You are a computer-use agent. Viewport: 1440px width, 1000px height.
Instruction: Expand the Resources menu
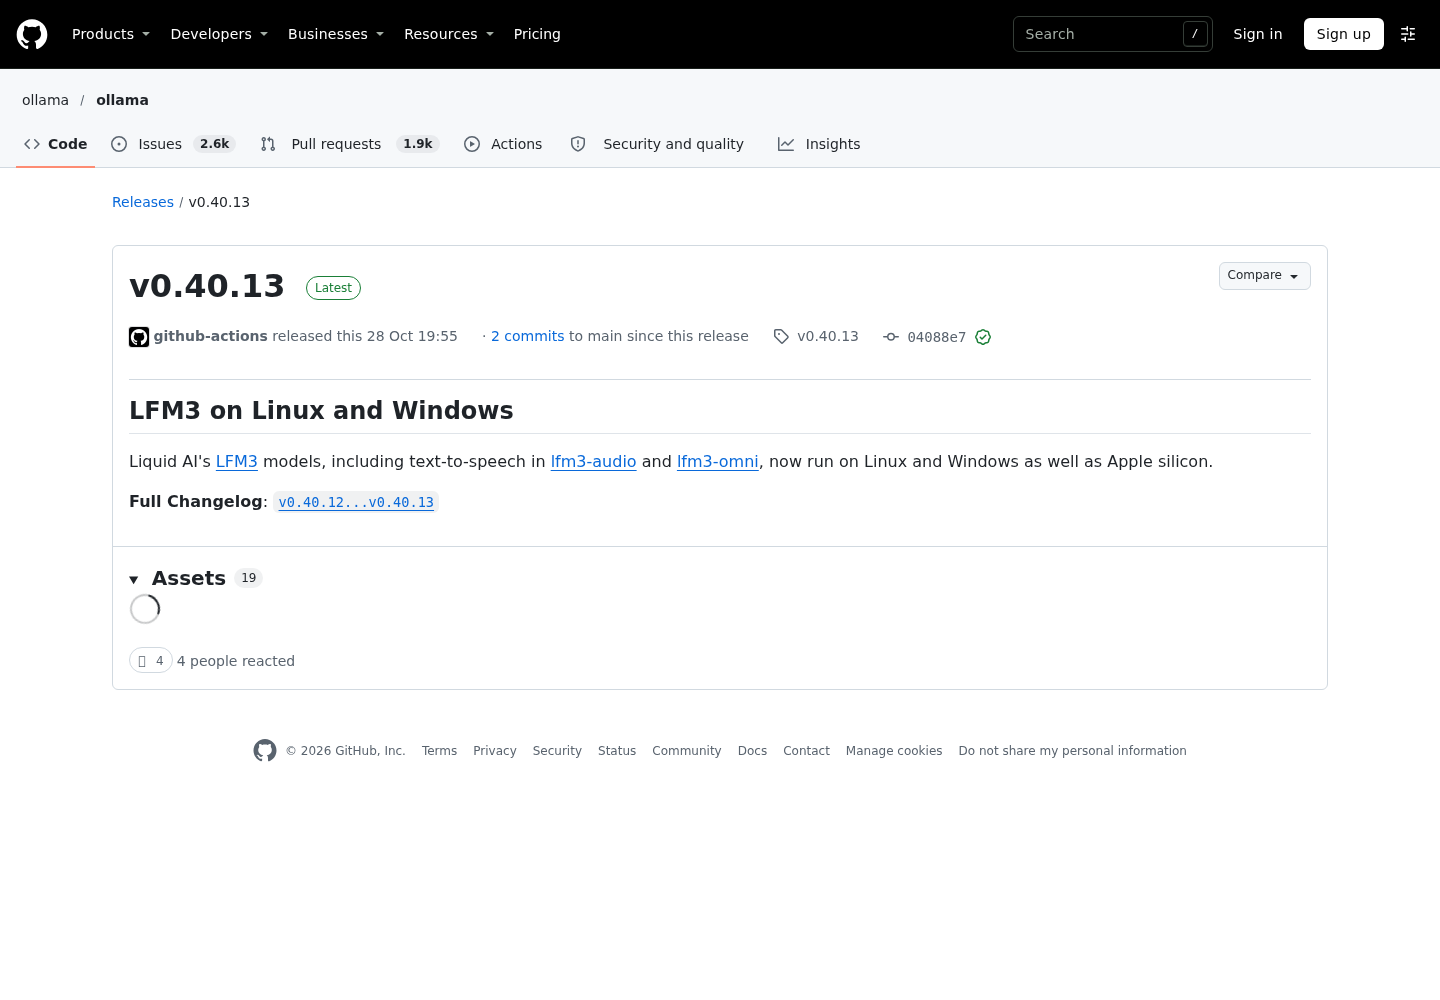[449, 34]
